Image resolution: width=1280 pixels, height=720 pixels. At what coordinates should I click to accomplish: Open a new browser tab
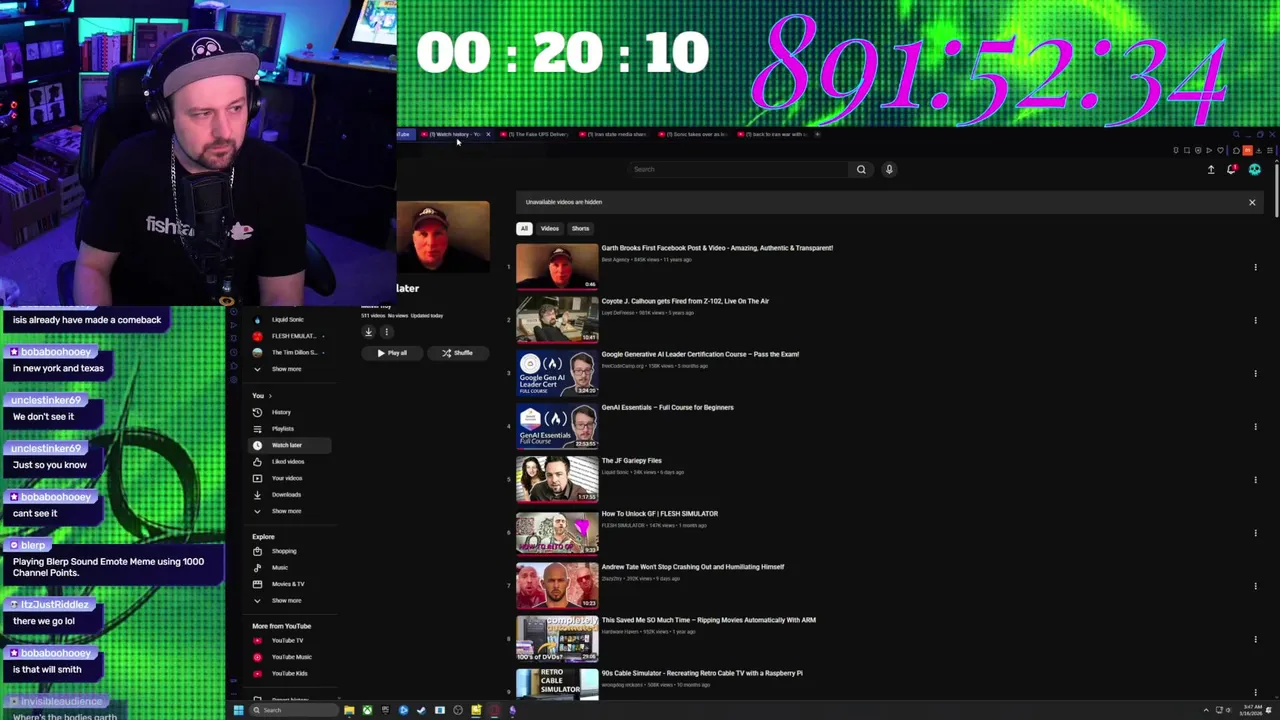click(818, 134)
